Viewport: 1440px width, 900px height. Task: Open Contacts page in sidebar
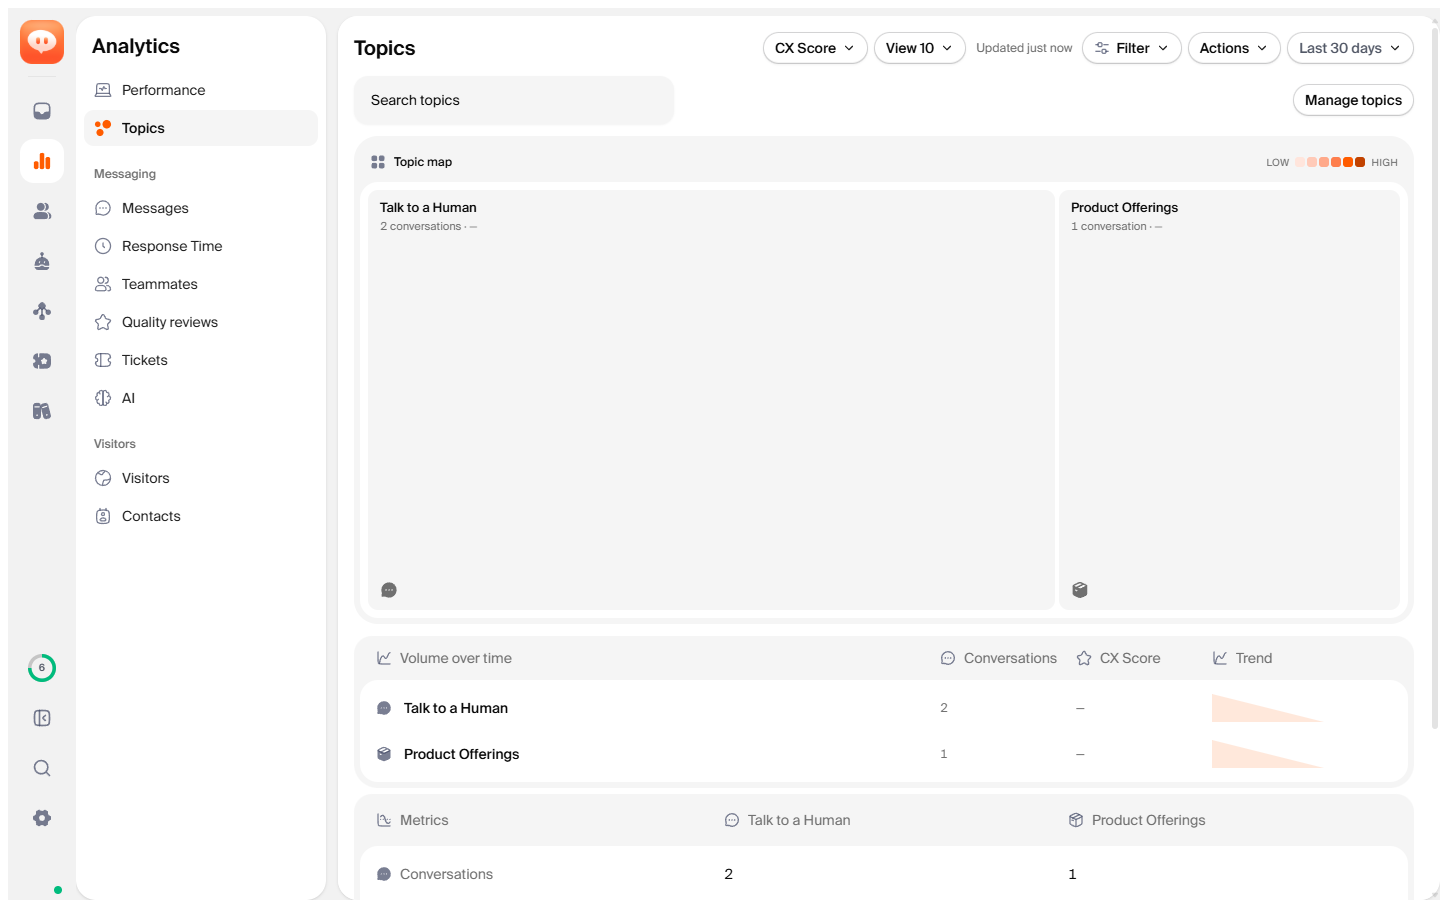(201, 516)
